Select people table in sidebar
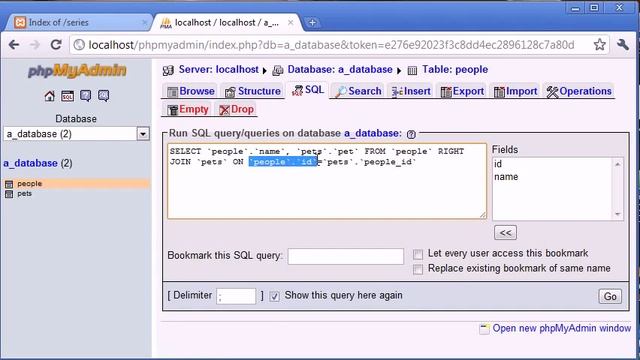This screenshot has width=640, height=360. tap(30, 184)
